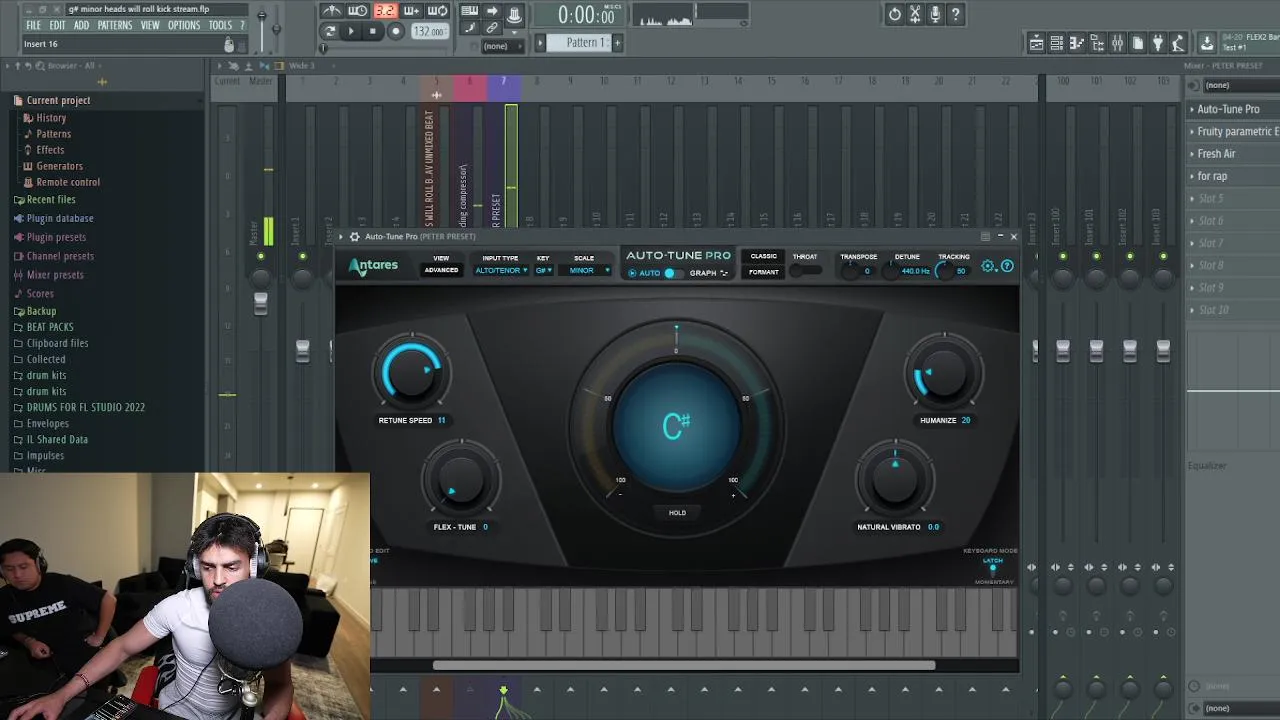The width and height of the screenshot is (1280, 720).
Task: Open the mixer view icon
Action: (x=1117, y=43)
